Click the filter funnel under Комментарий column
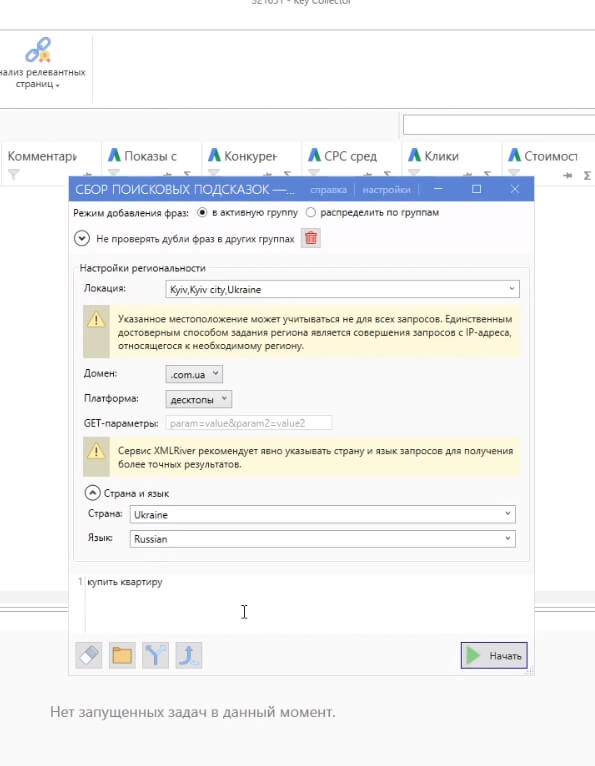 (14, 174)
